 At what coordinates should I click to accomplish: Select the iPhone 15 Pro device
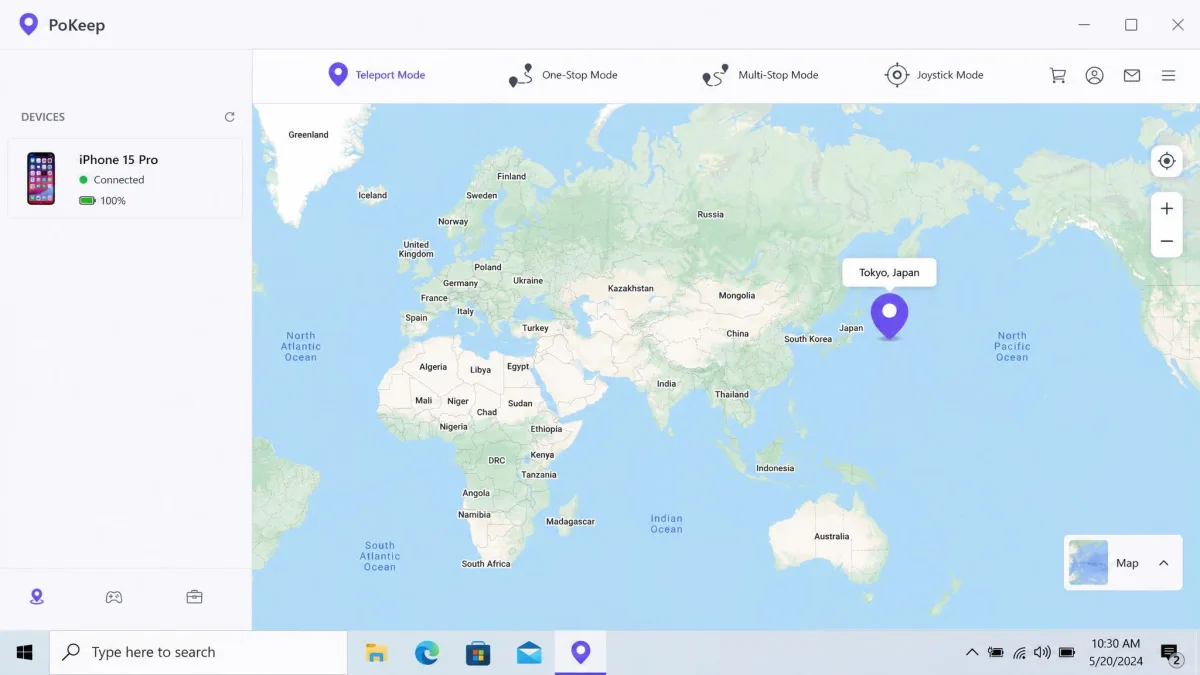pyautogui.click(x=125, y=178)
